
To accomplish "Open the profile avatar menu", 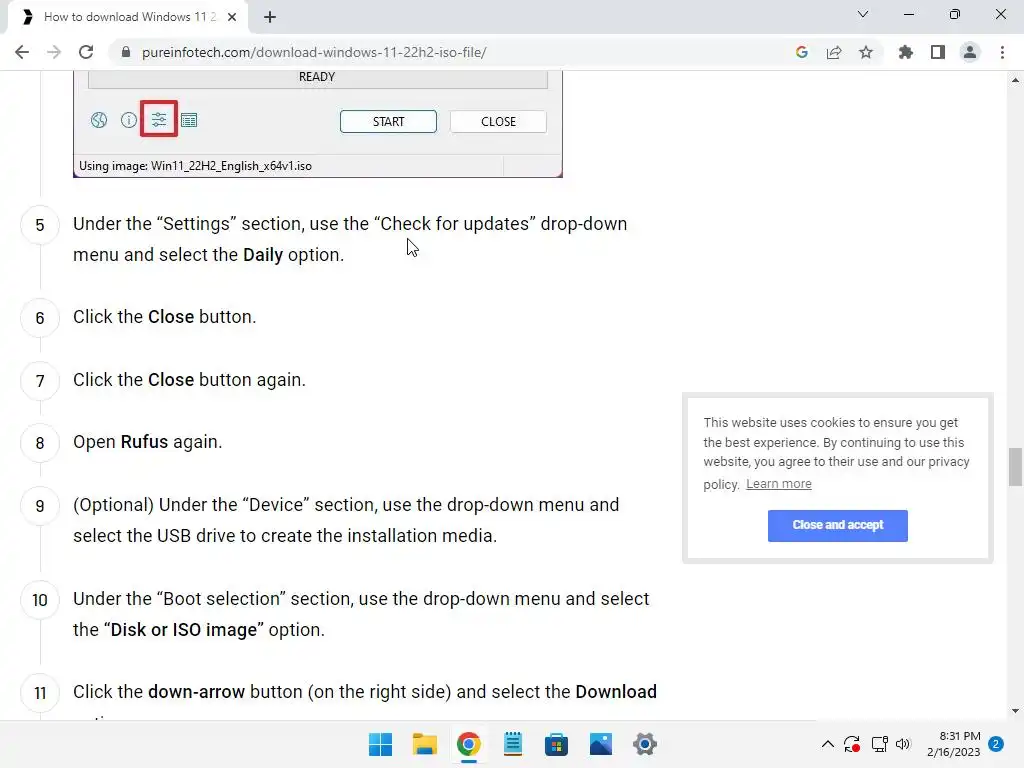I will pyautogui.click(x=970, y=52).
